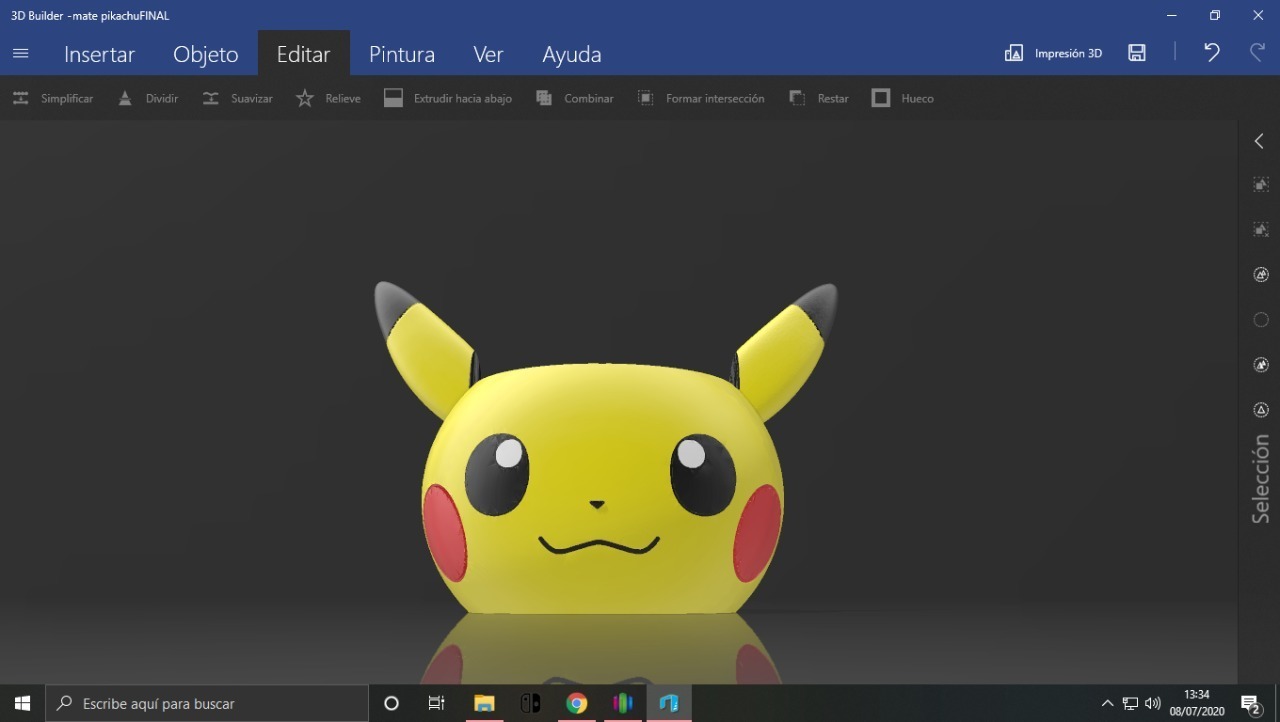Apply the Hueco operation

point(902,98)
